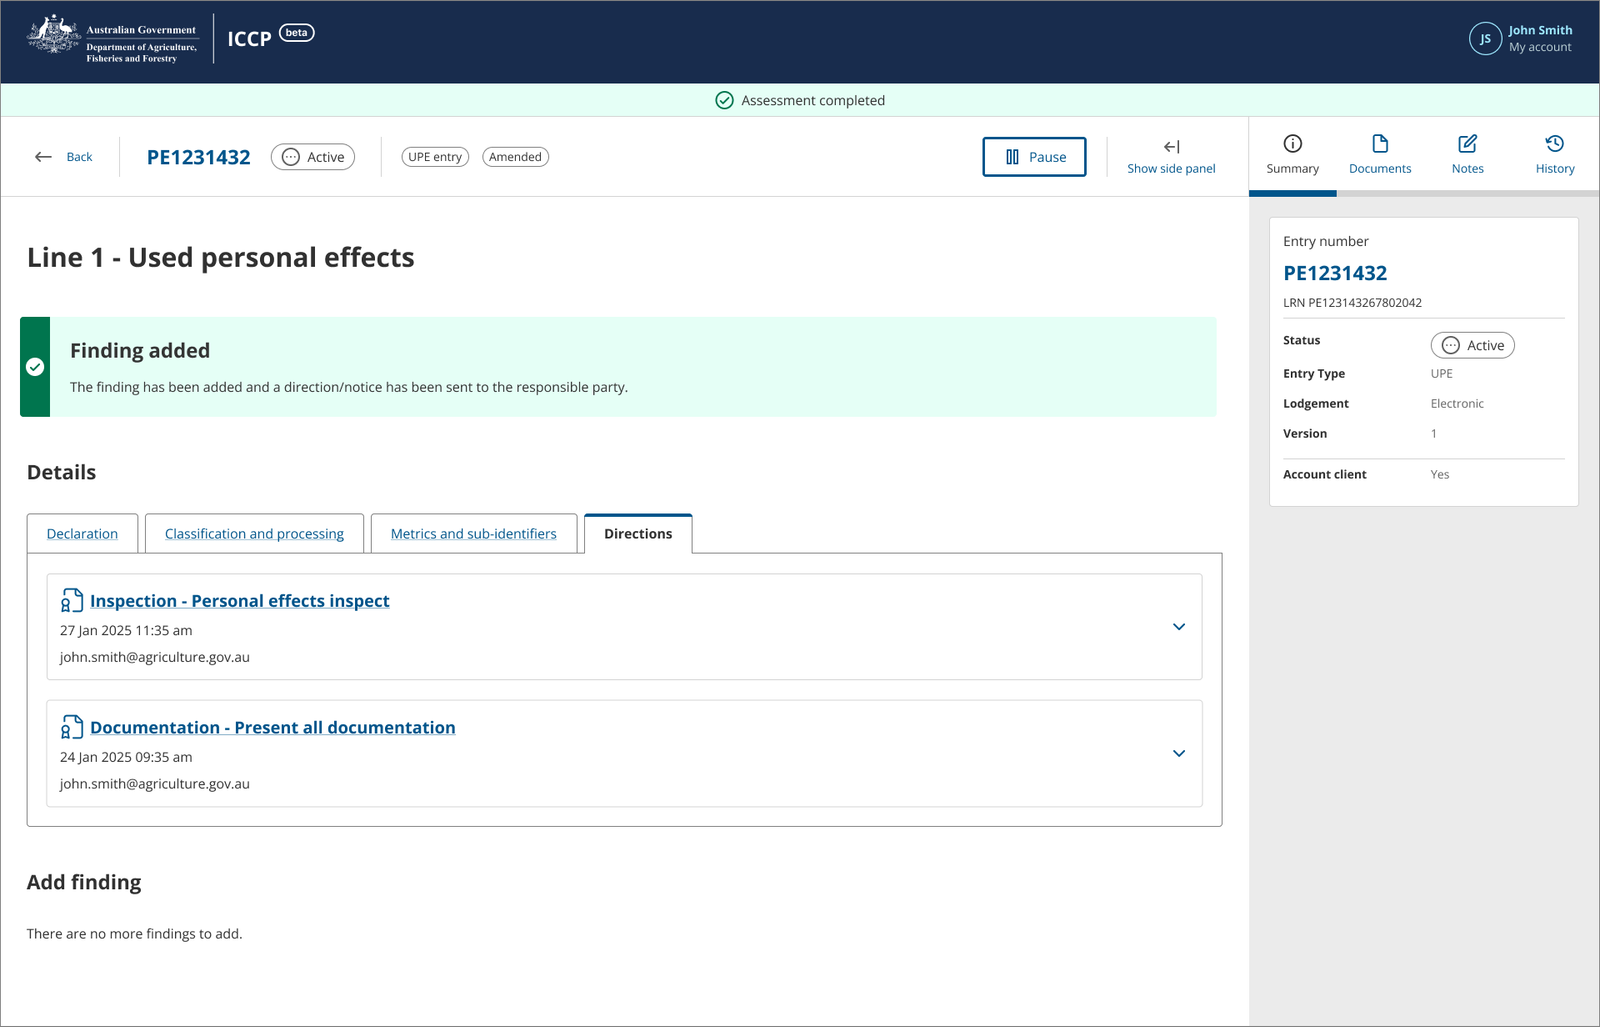Pause the assessment with Pause button

click(x=1034, y=157)
